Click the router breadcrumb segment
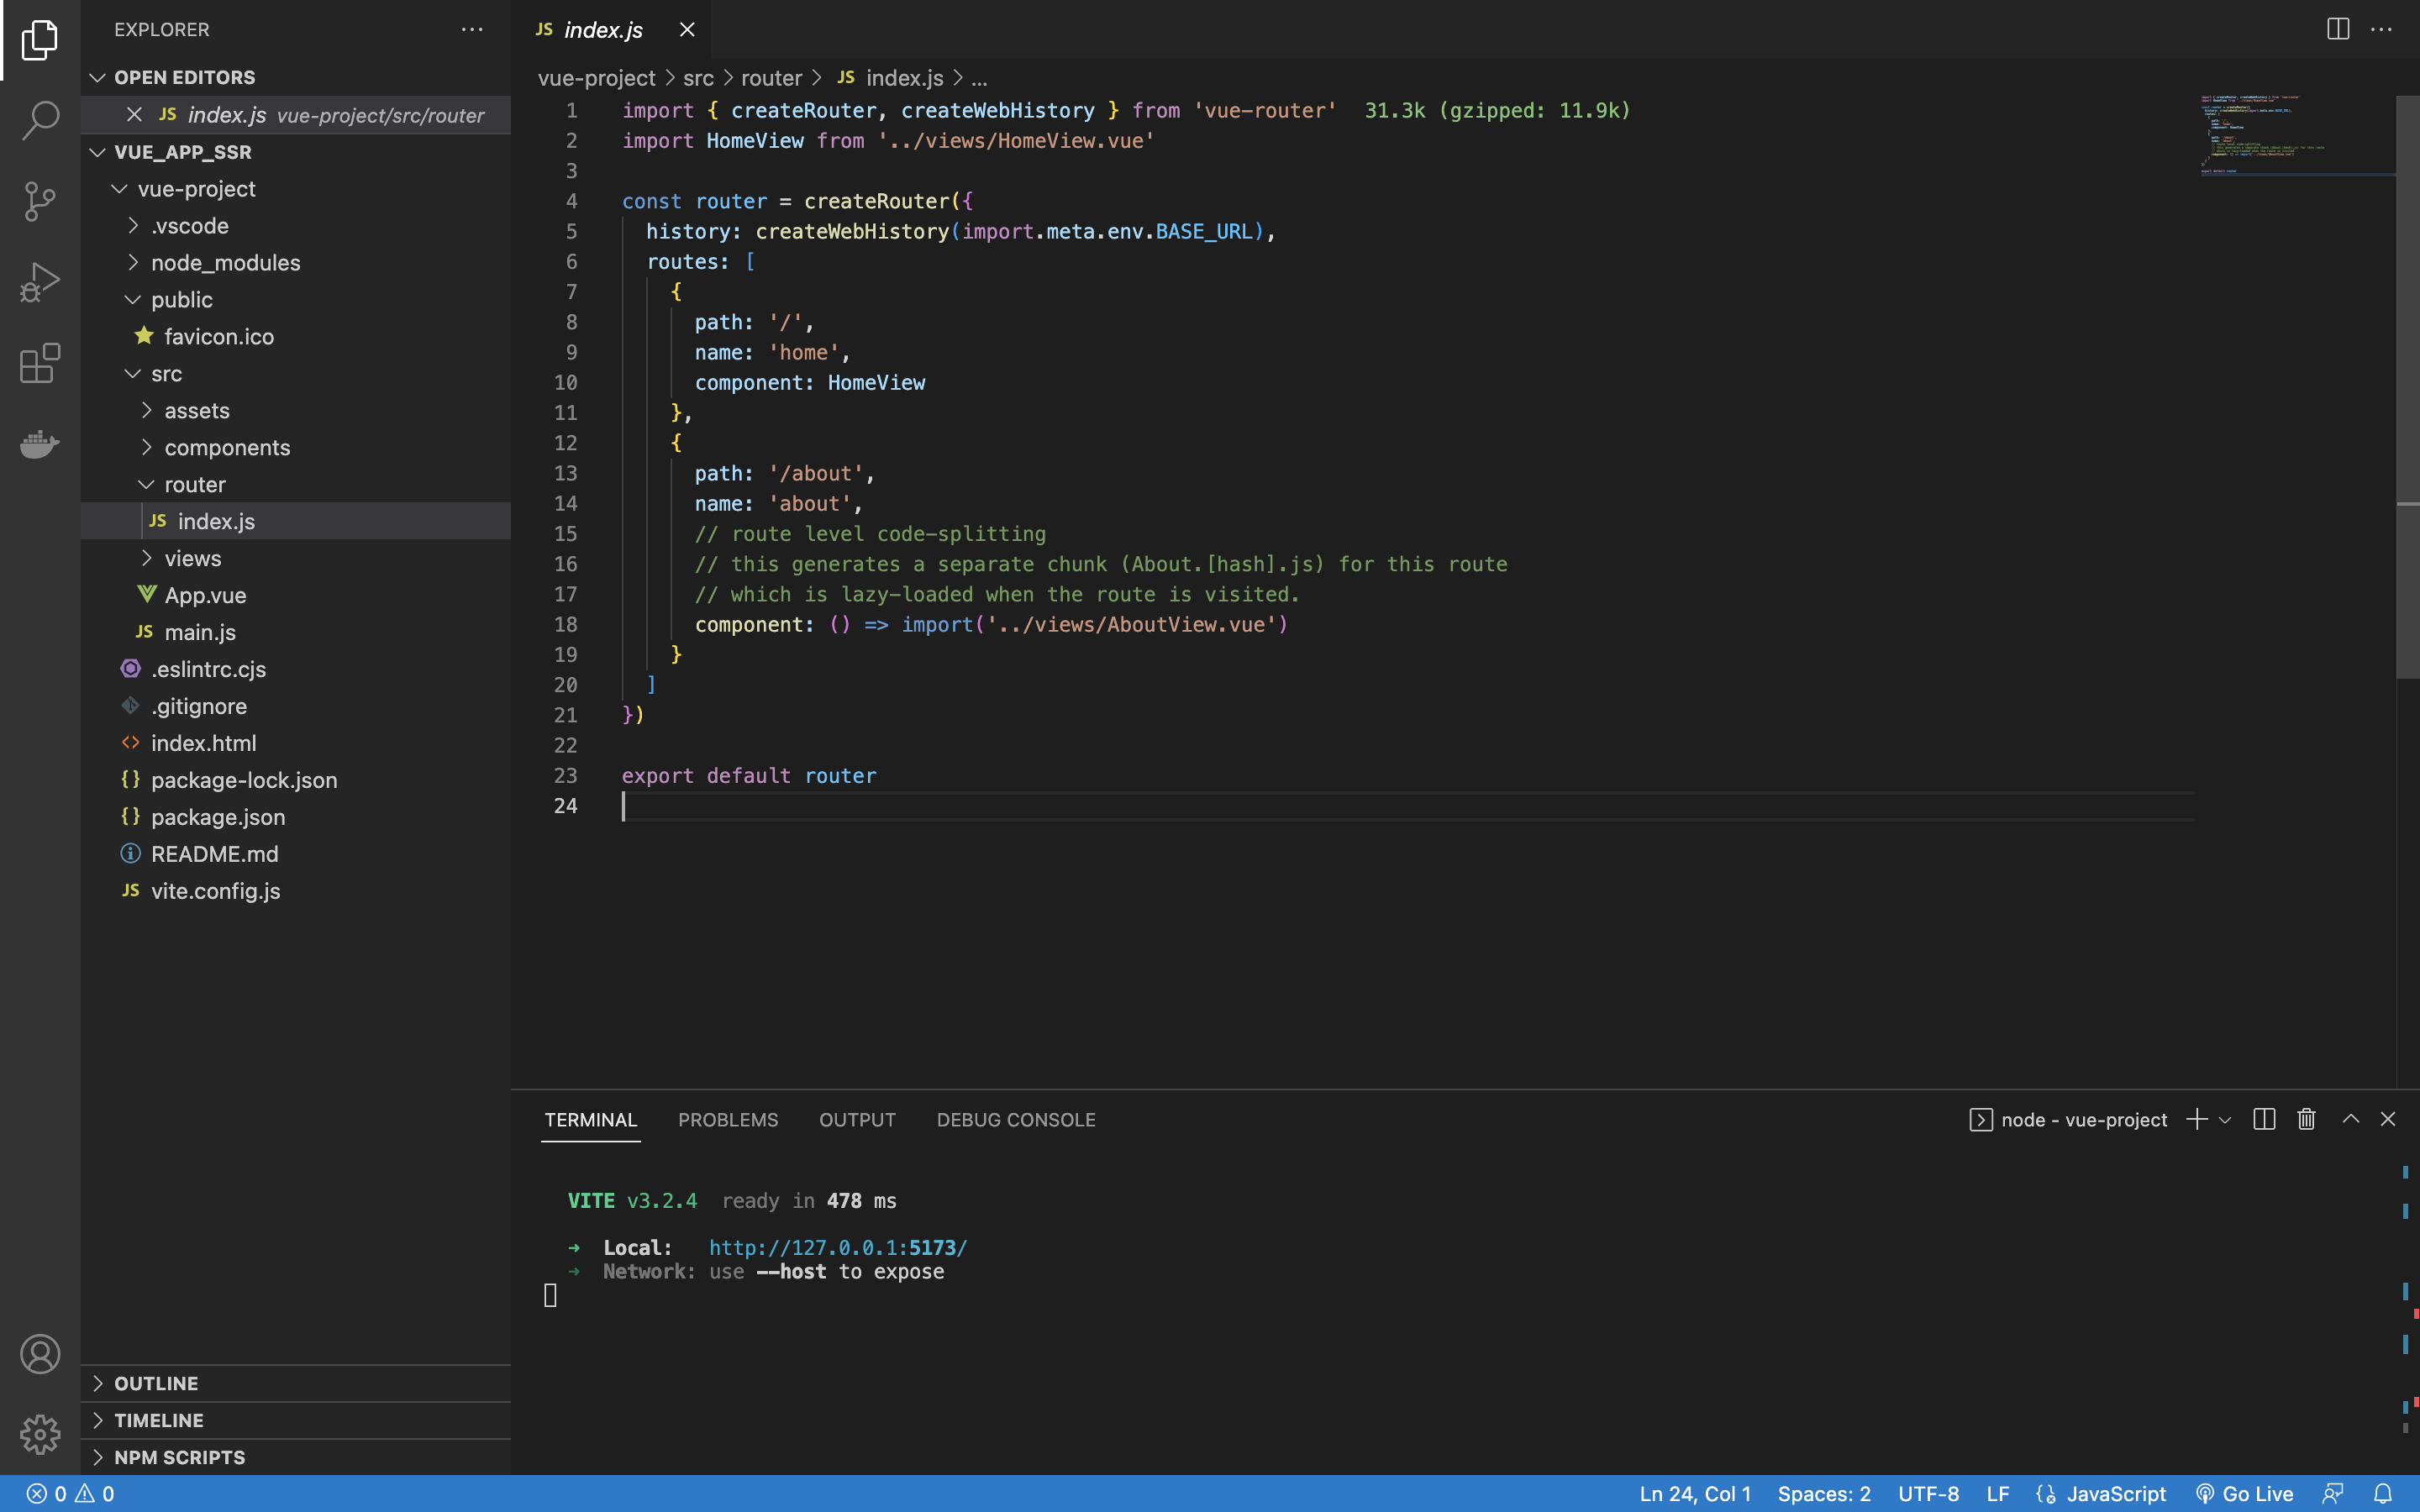Viewport: 2420px width, 1512px height. [771, 78]
